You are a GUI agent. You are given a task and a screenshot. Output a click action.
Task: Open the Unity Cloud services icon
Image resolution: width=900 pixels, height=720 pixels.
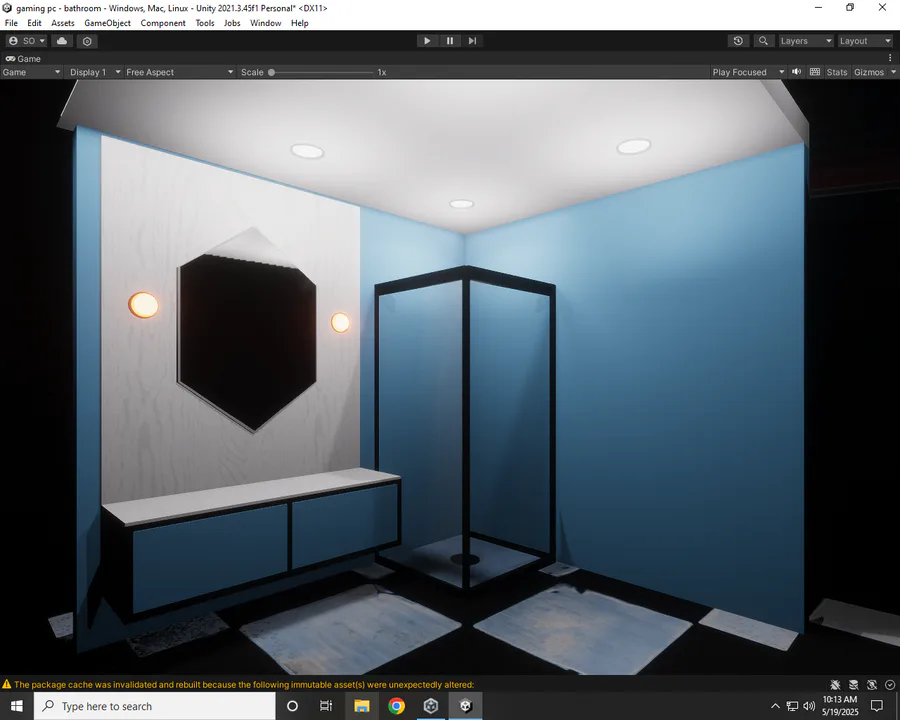pos(61,41)
